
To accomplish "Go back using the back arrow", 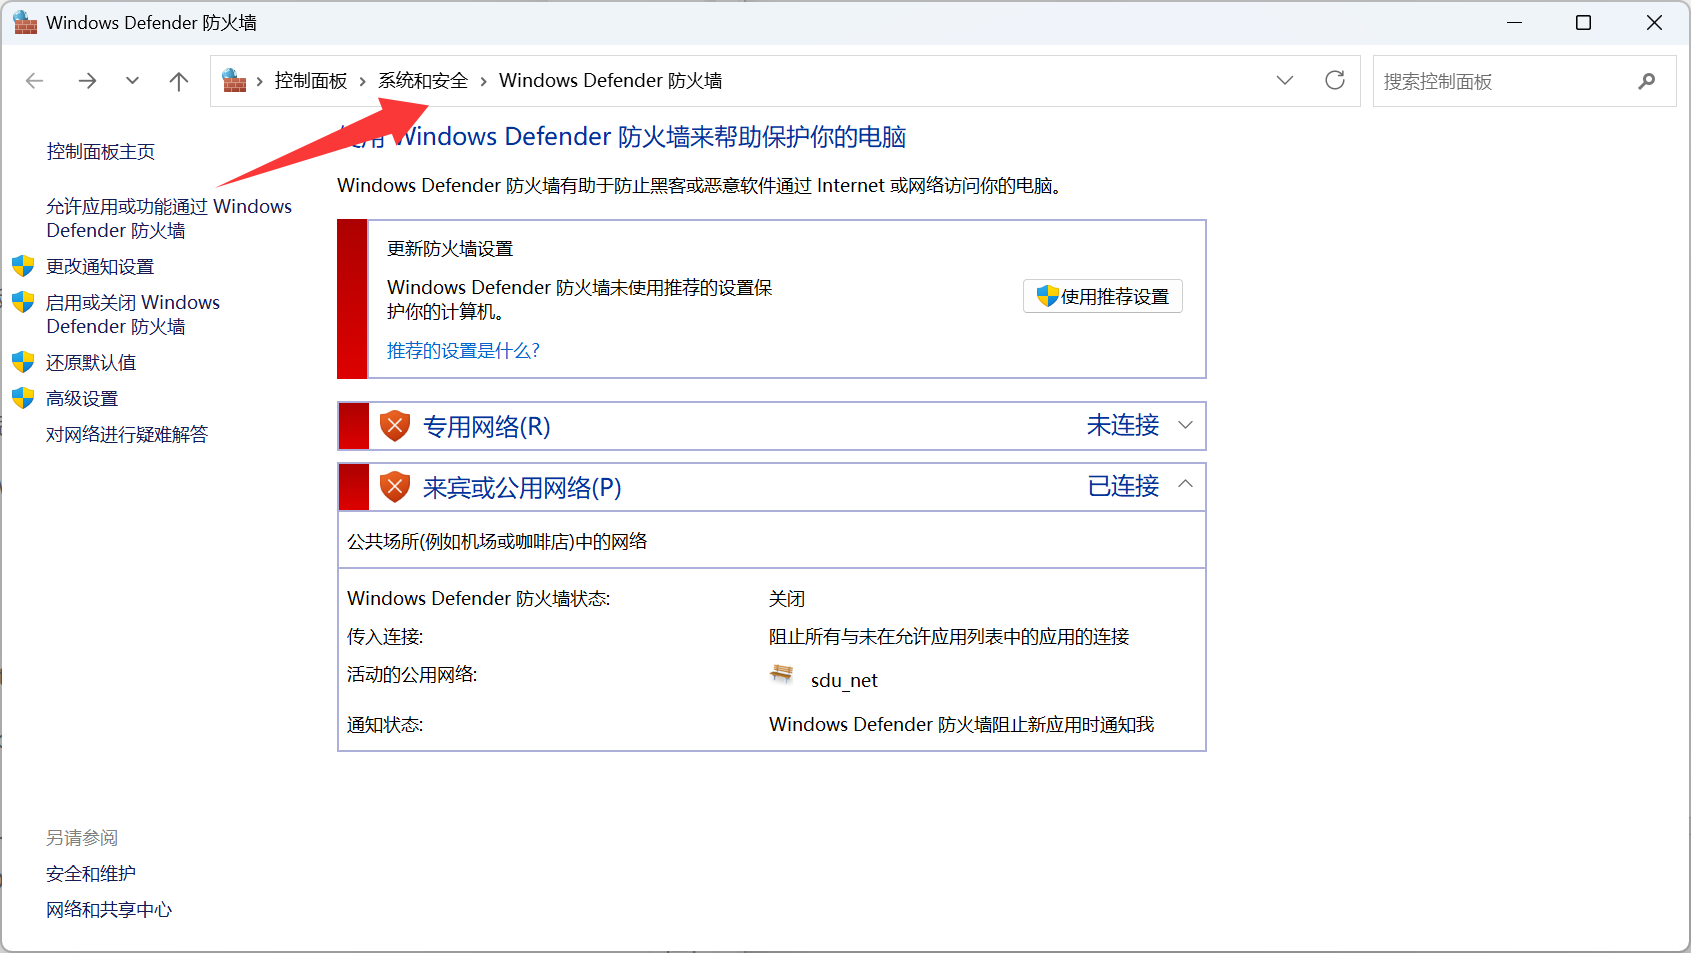I will tap(35, 81).
